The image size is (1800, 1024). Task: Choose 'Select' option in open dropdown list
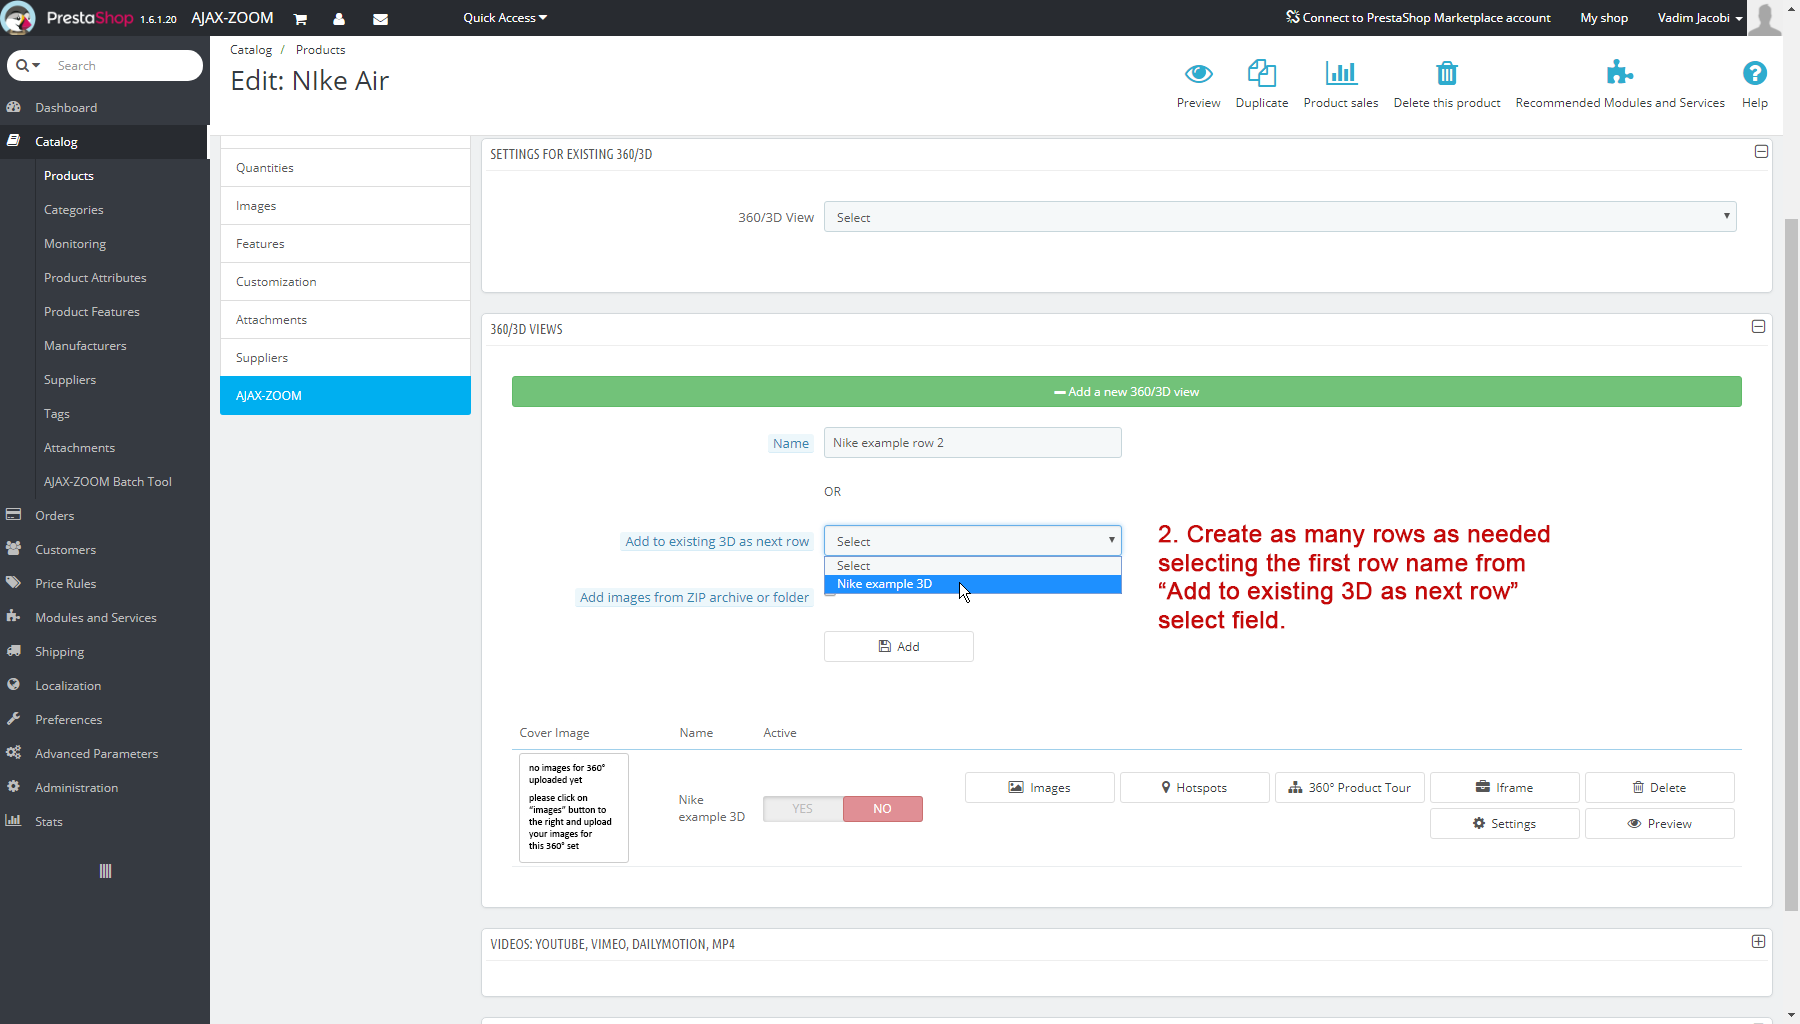[x=972, y=566]
